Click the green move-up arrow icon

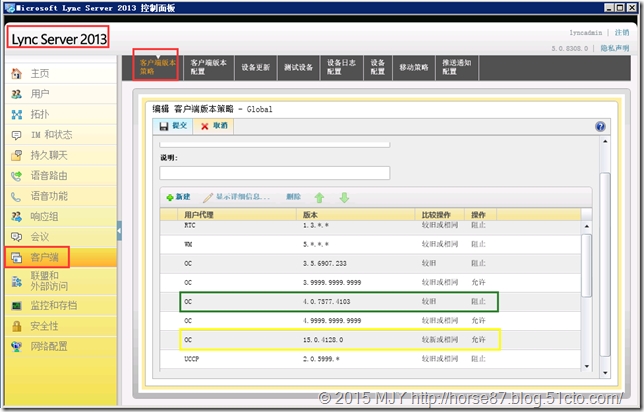pos(320,198)
